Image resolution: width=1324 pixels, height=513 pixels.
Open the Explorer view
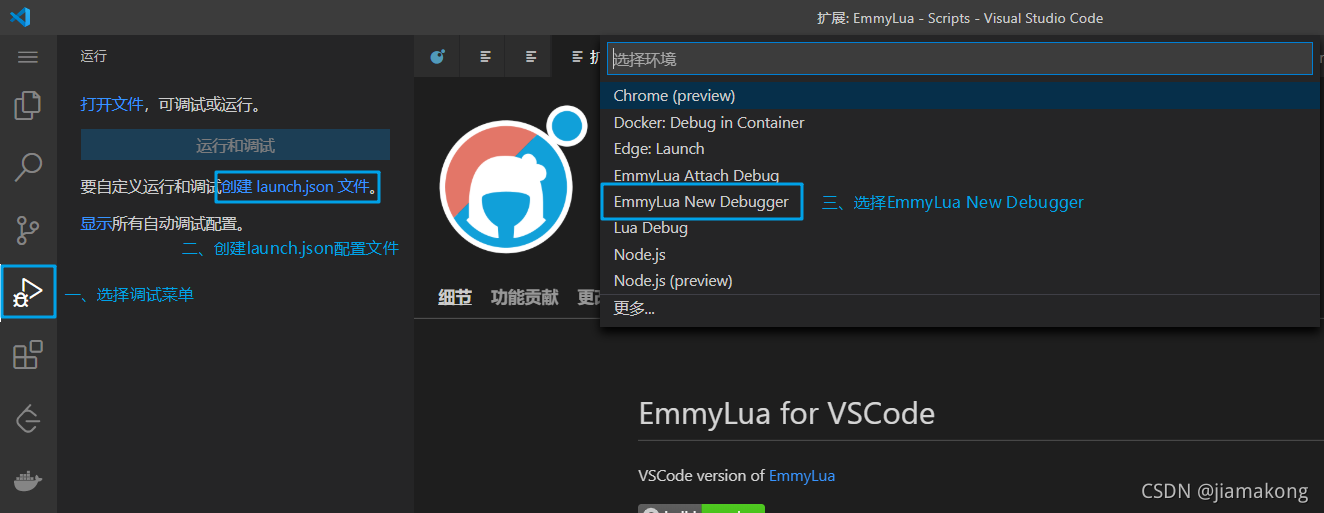tap(28, 105)
